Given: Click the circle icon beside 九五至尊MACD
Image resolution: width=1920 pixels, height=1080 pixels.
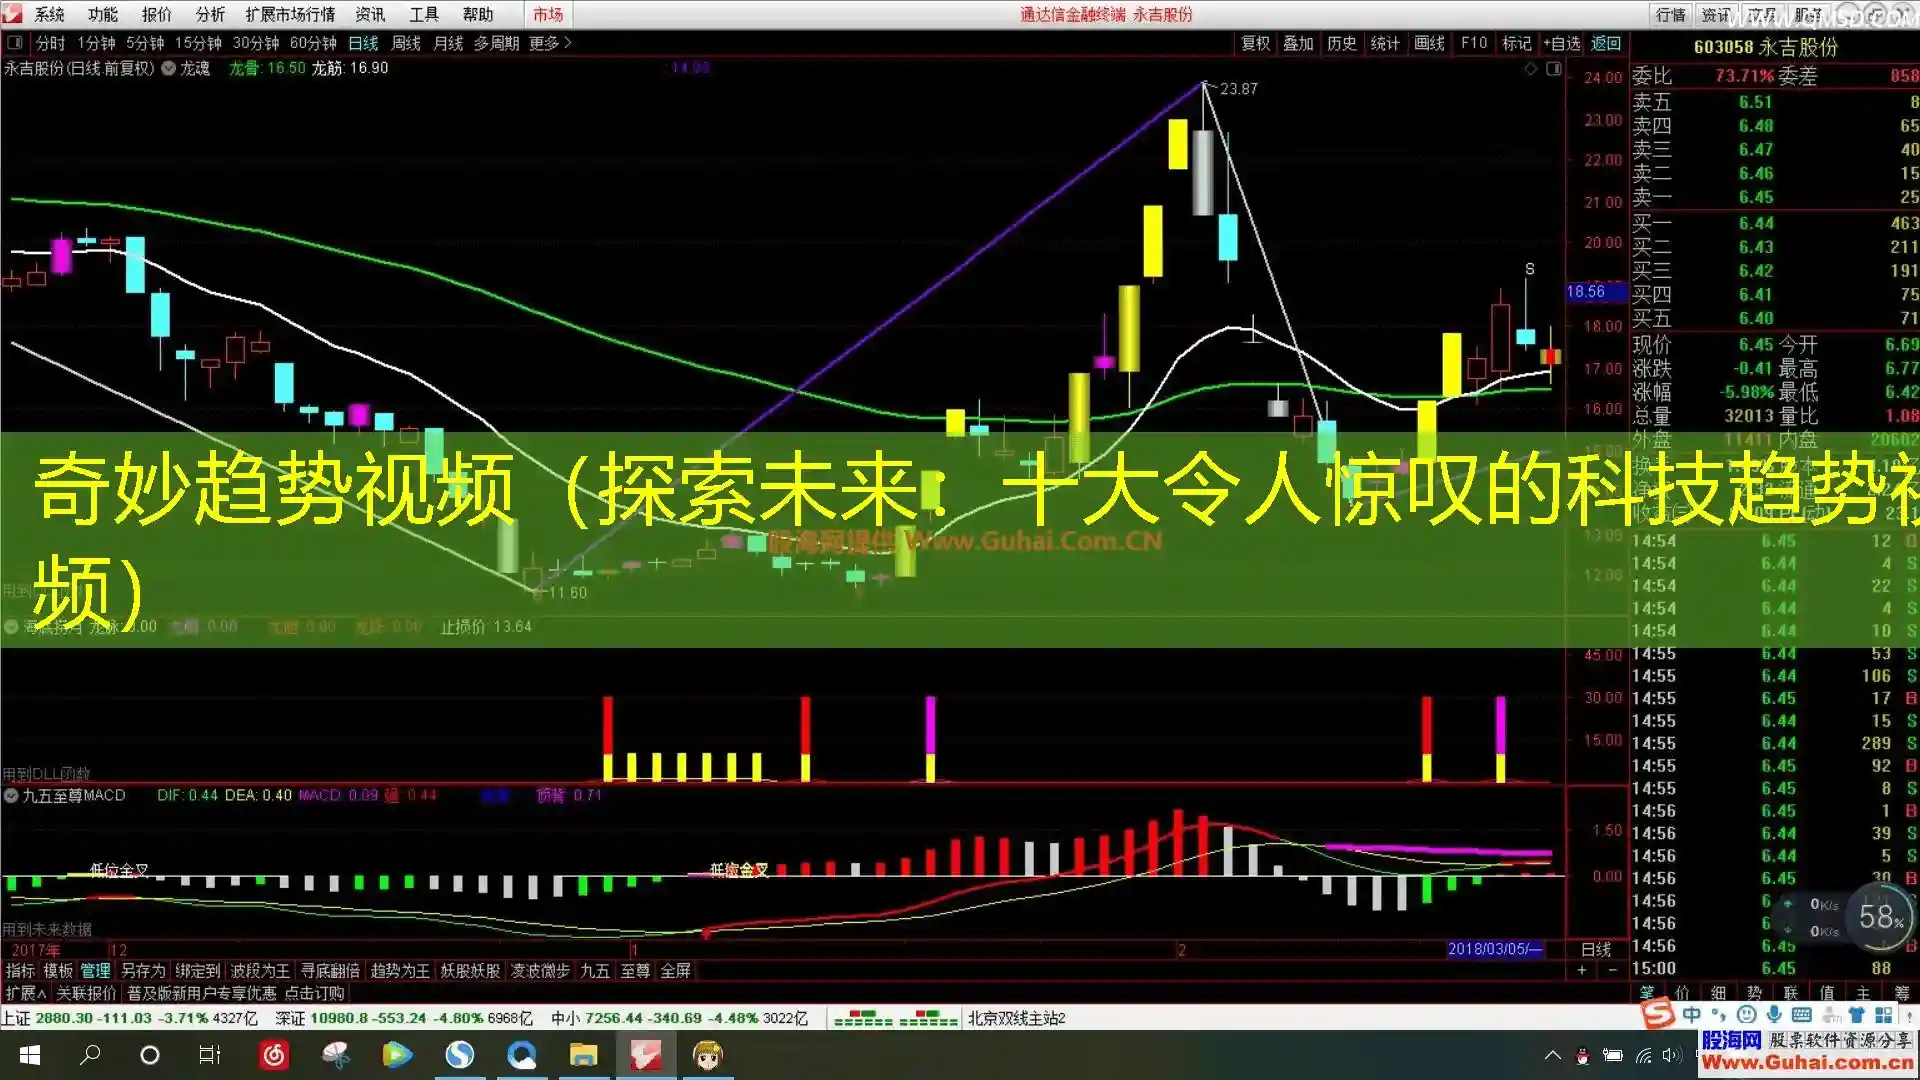Looking at the screenshot, I should [11, 796].
